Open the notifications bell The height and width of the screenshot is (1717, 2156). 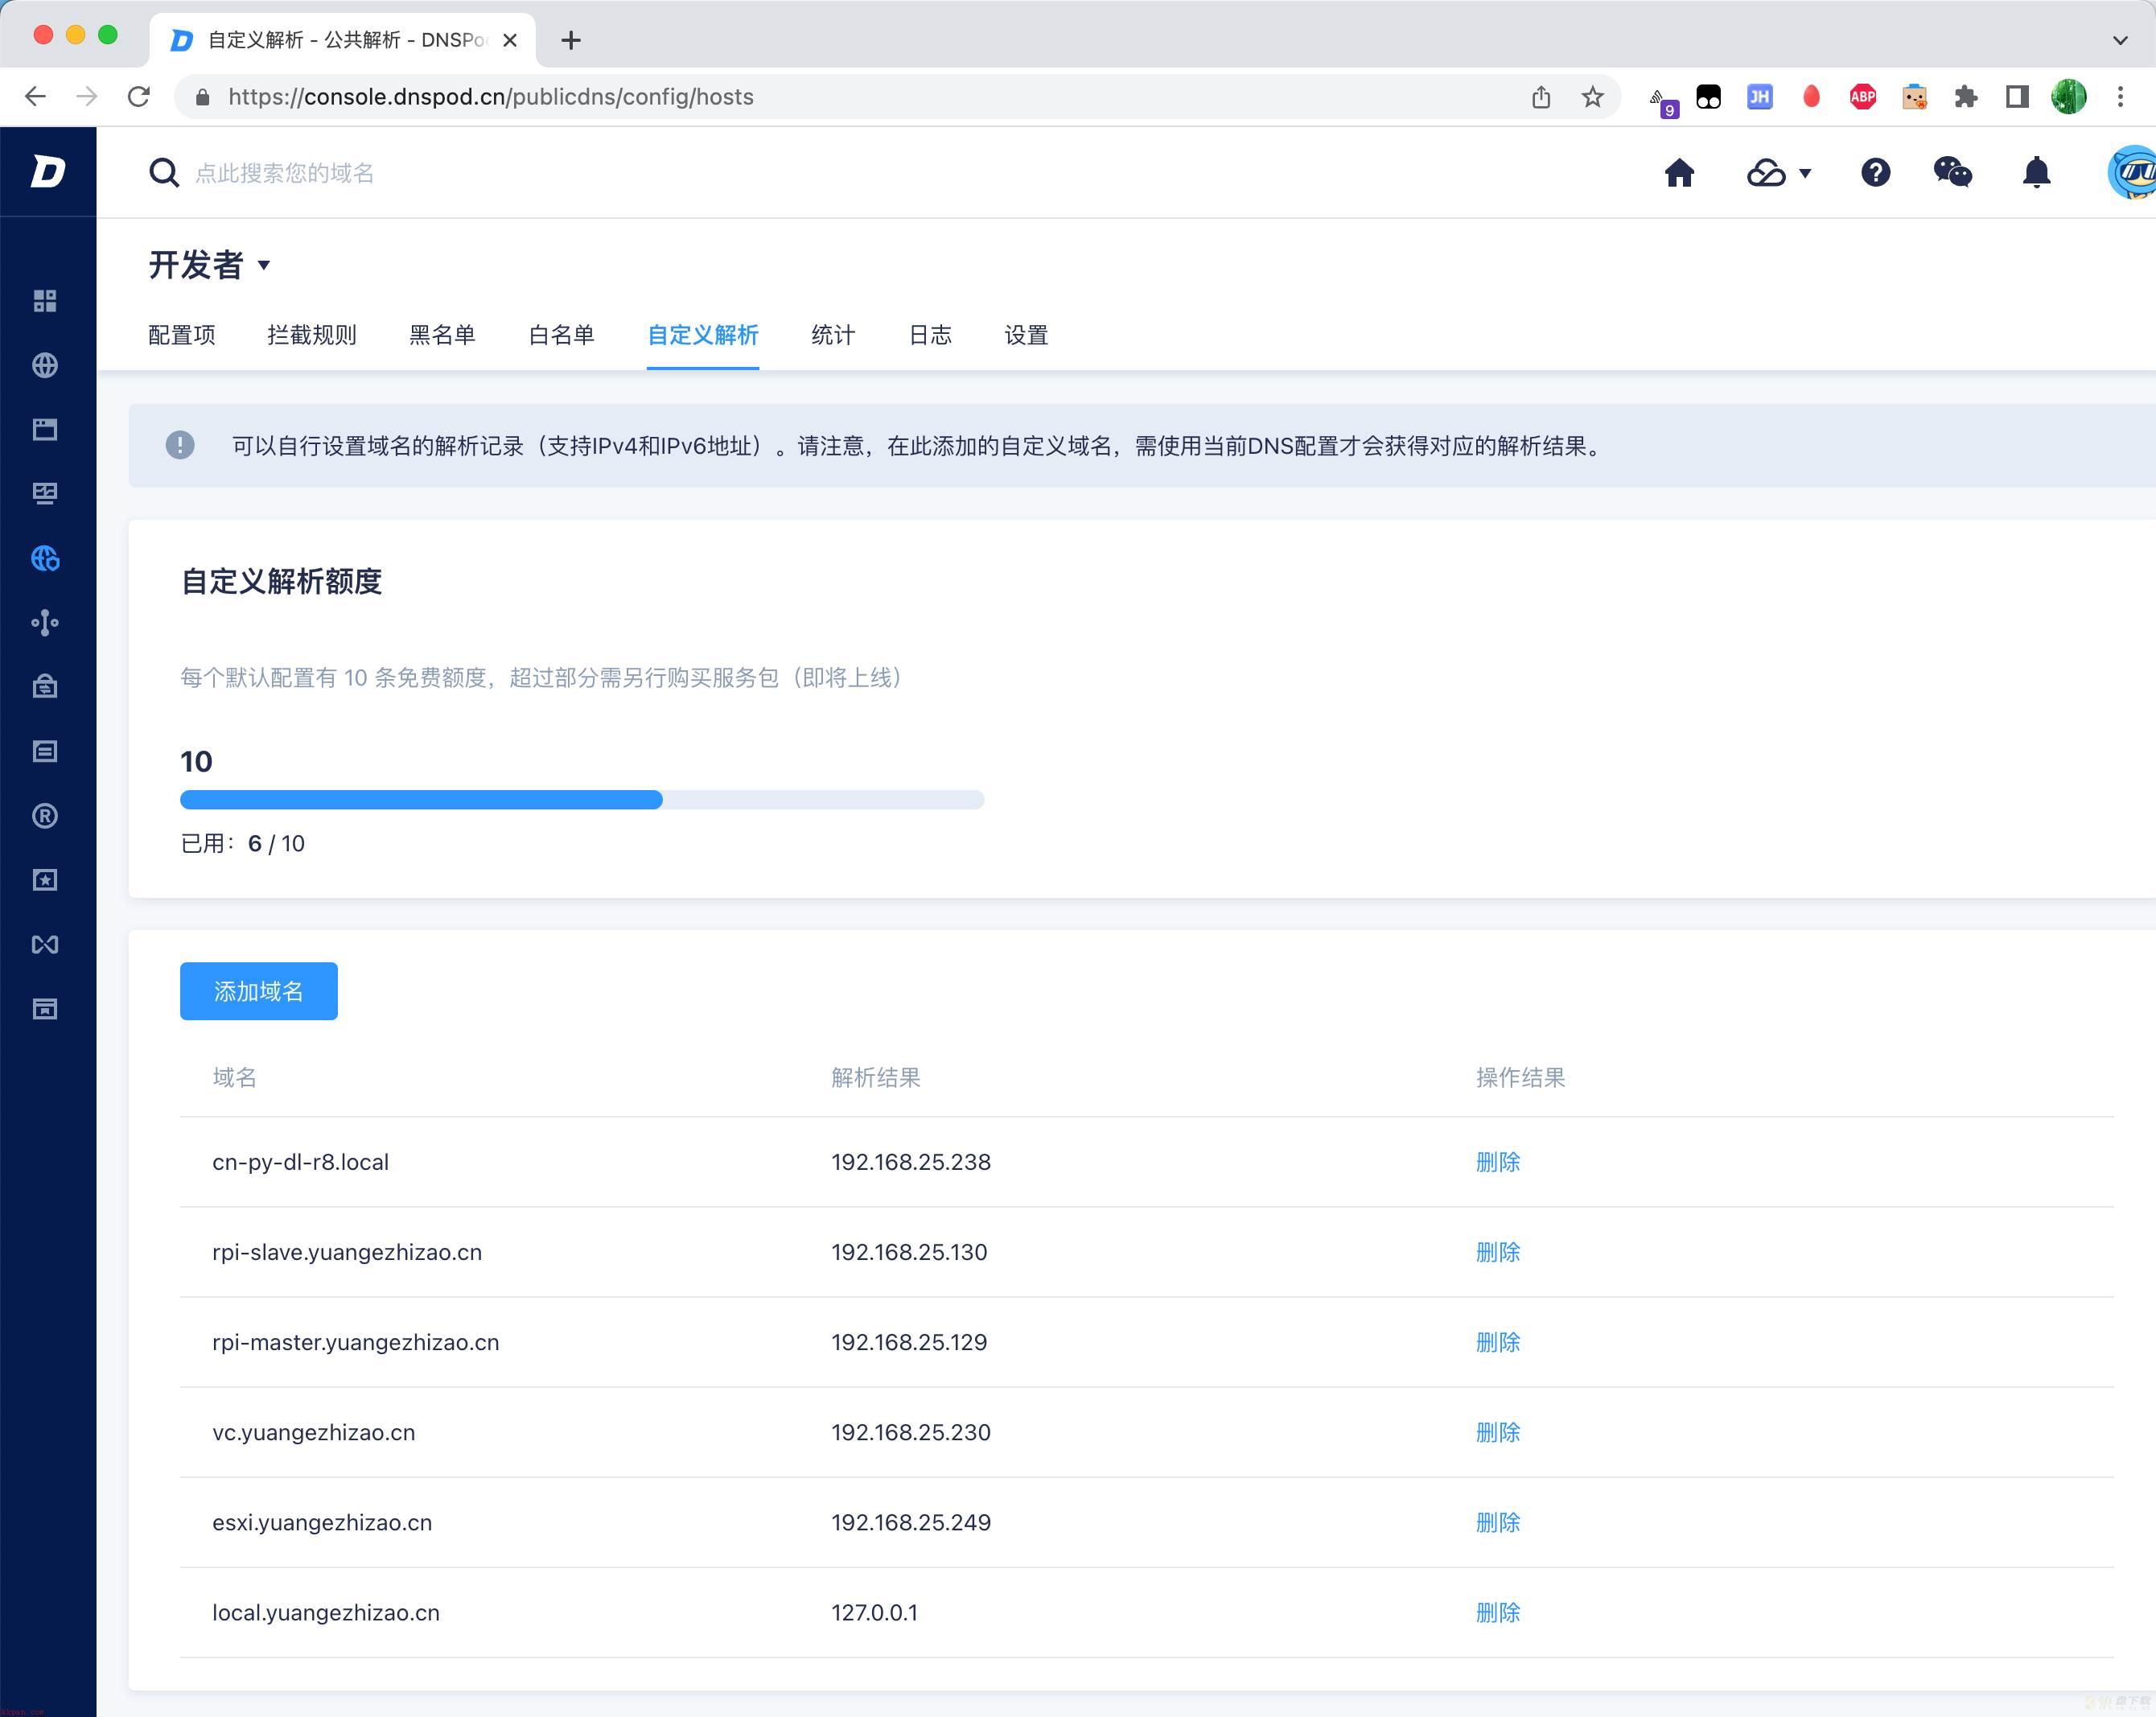2036,172
